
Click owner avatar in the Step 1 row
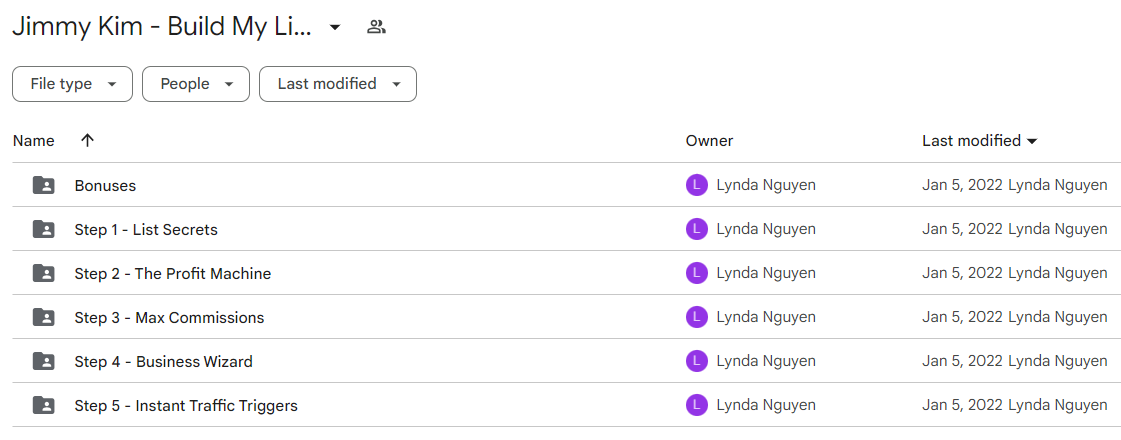click(x=696, y=230)
